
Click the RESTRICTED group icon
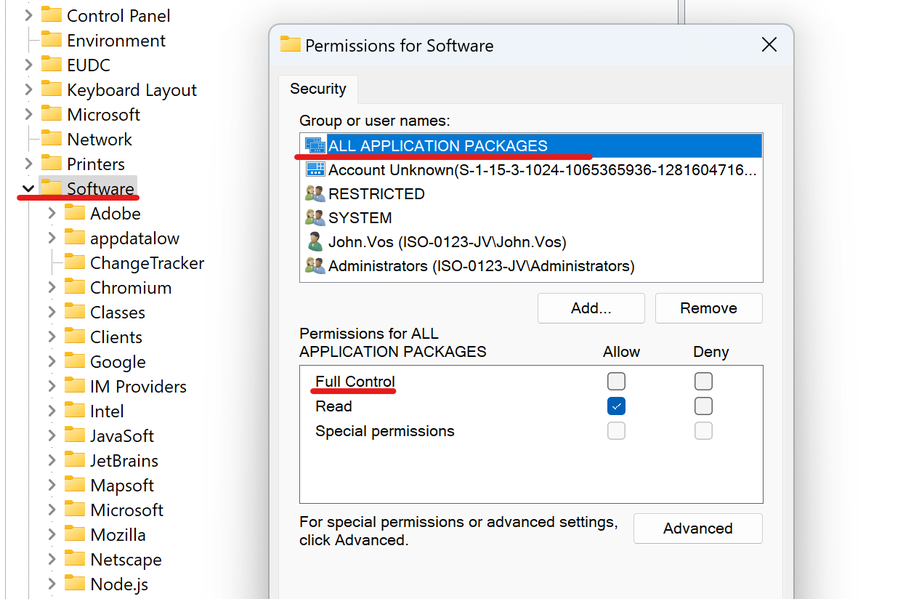coord(315,194)
